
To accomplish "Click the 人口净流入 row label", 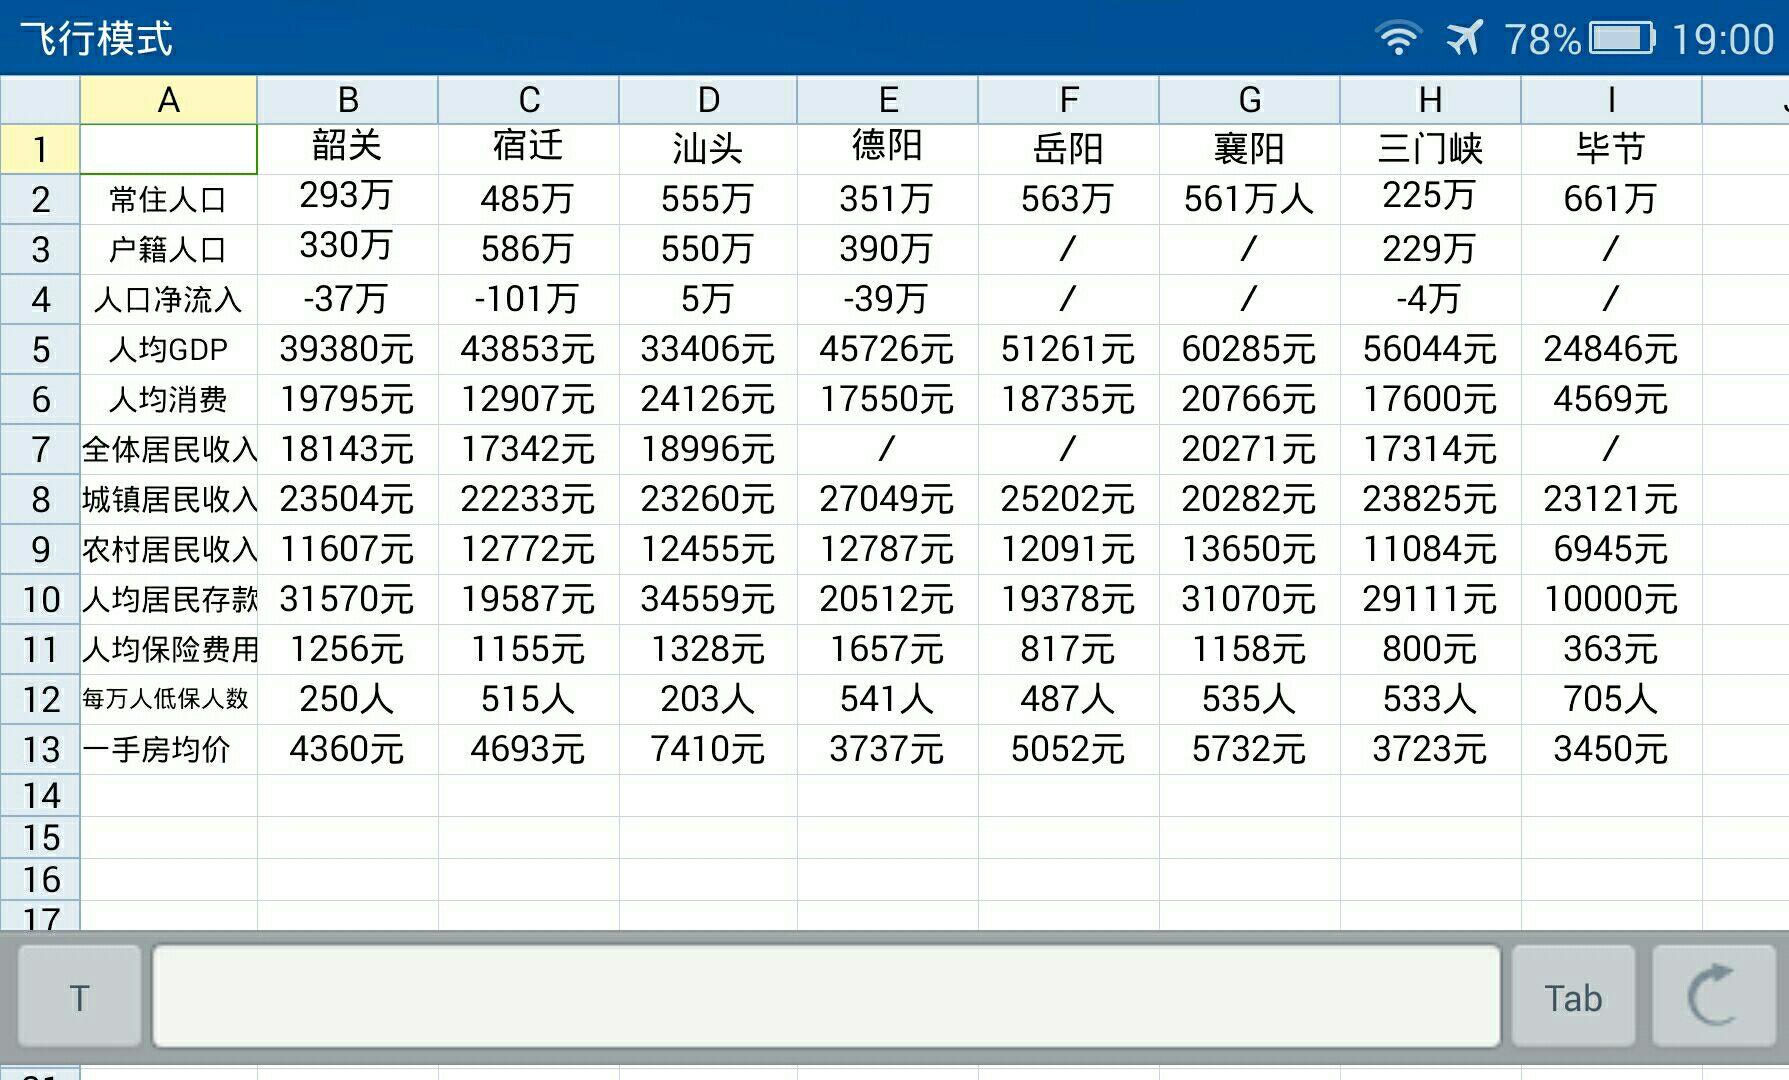I will pos(168,299).
